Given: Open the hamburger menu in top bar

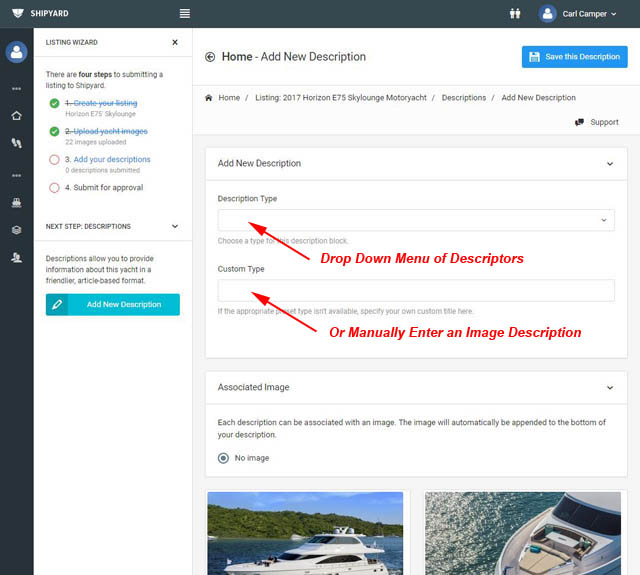Looking at the screenshot, I should [x=184, y=14].
